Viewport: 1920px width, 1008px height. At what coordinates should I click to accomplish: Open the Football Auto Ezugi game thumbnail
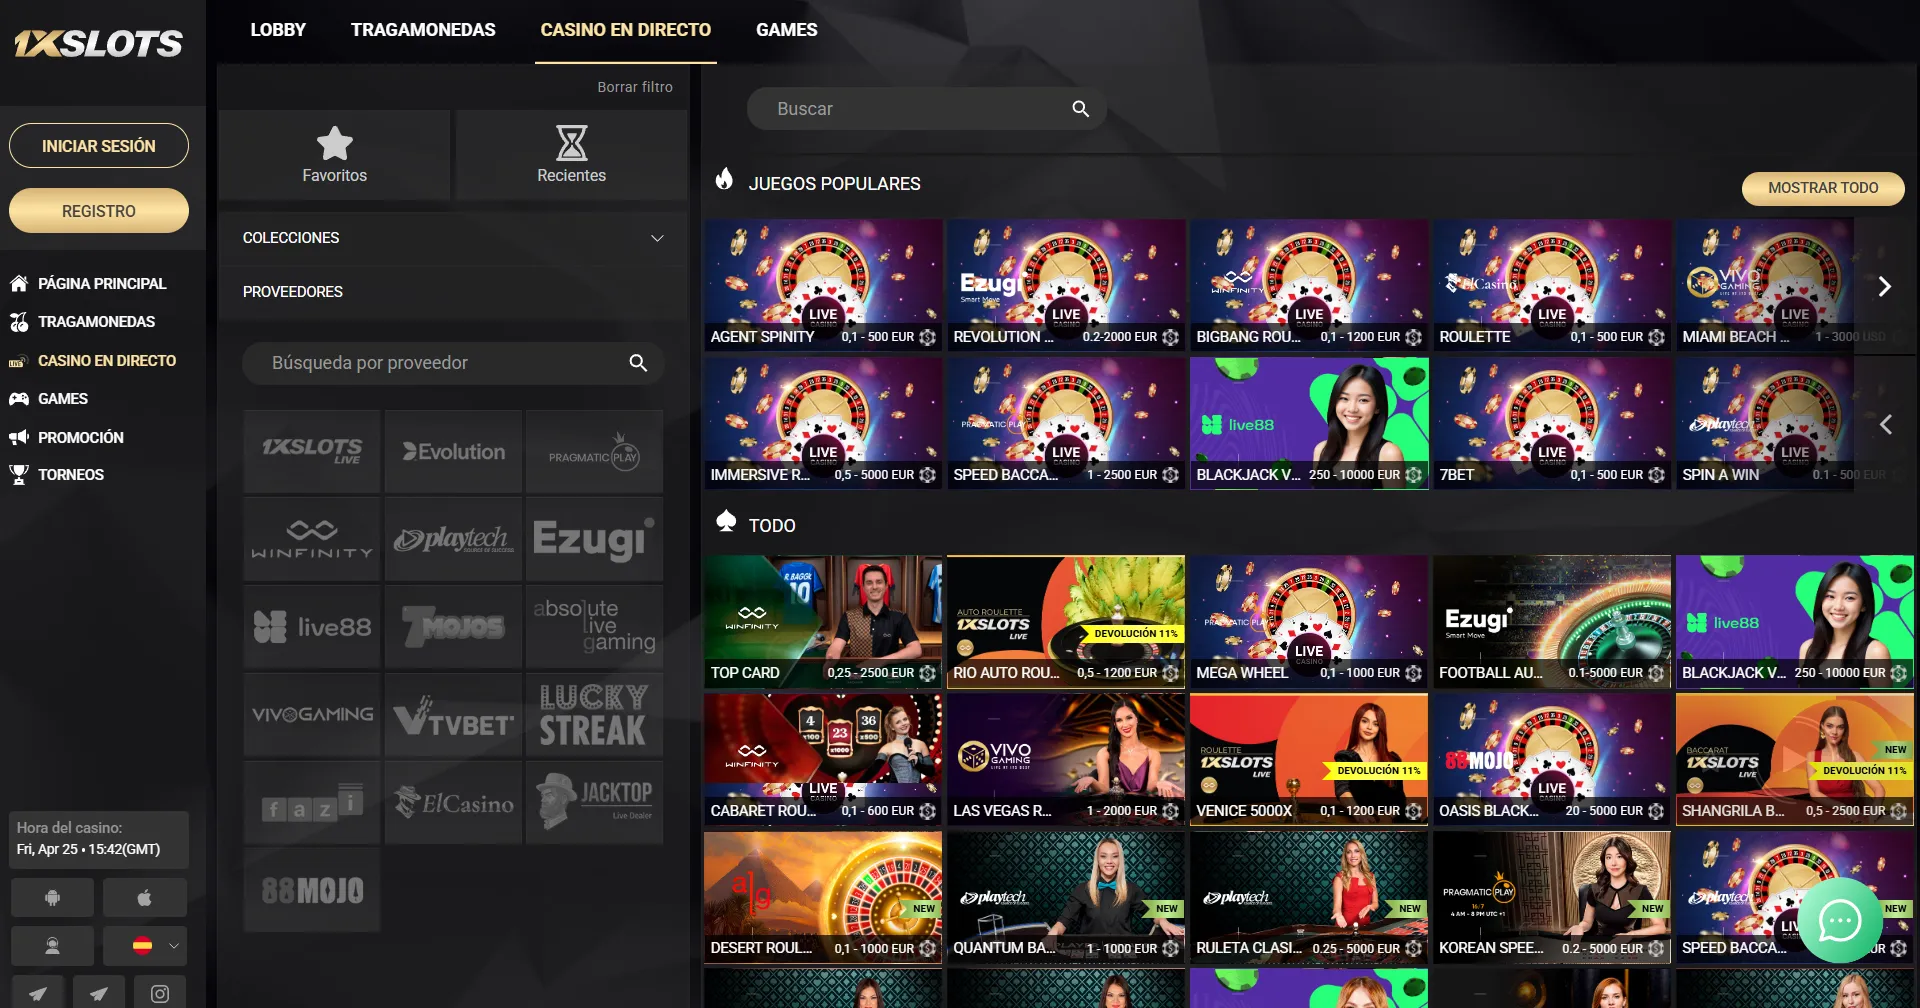pyautogui.click(x=1552, y=622)
